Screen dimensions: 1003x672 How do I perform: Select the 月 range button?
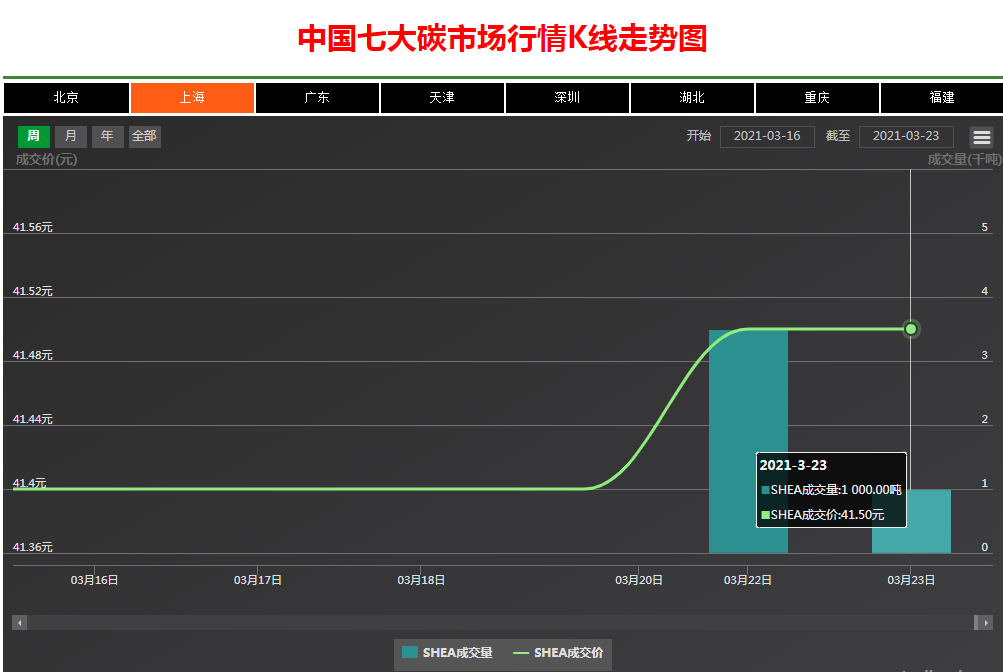pos(70,136)
